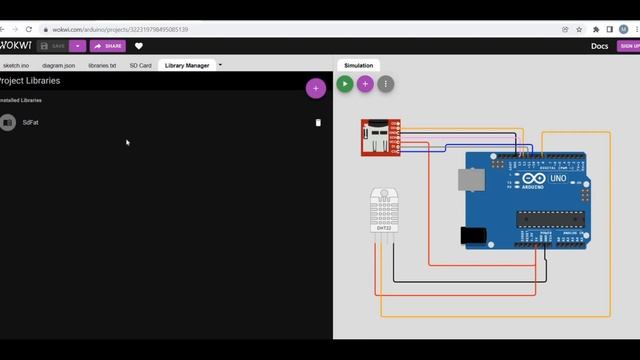The image size is (640, 360).
Task: Expand the save options dropdown arrow
Action: pos(78,46)
